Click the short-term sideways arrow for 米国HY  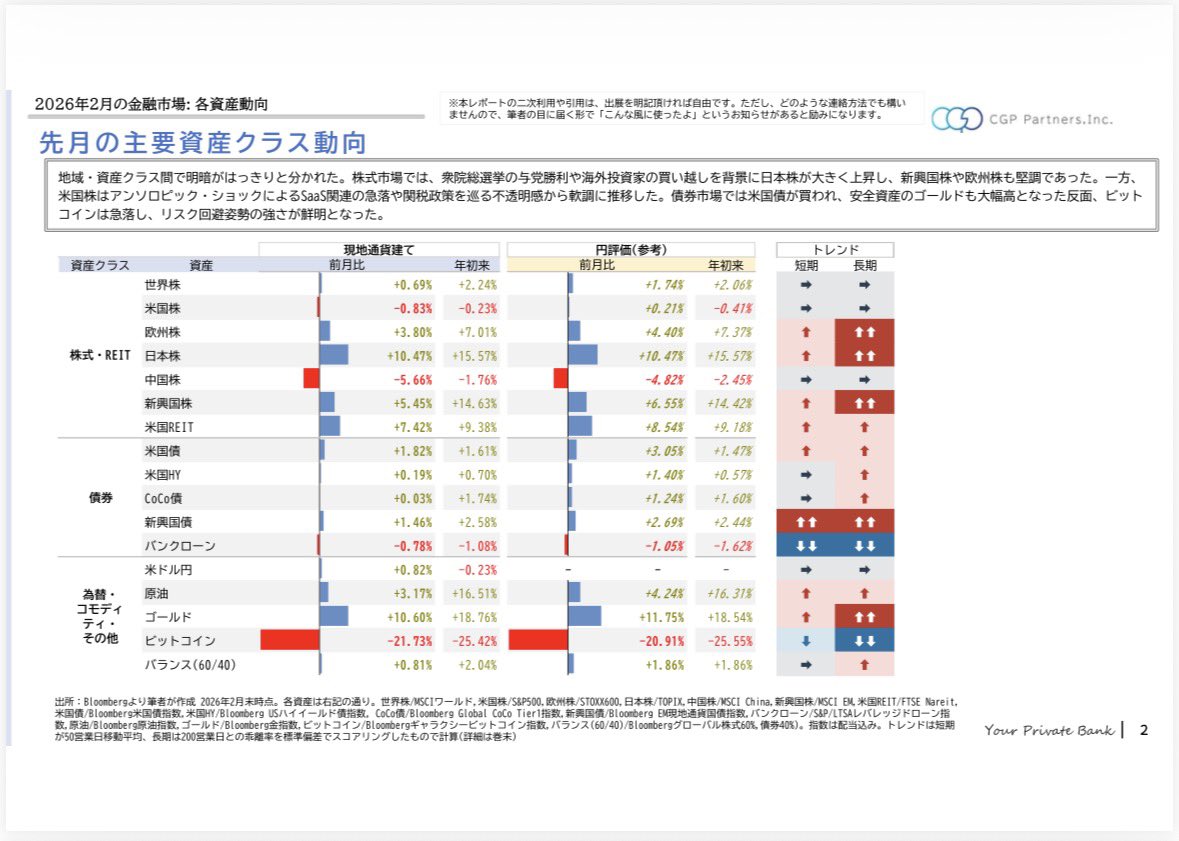point(805,475)
